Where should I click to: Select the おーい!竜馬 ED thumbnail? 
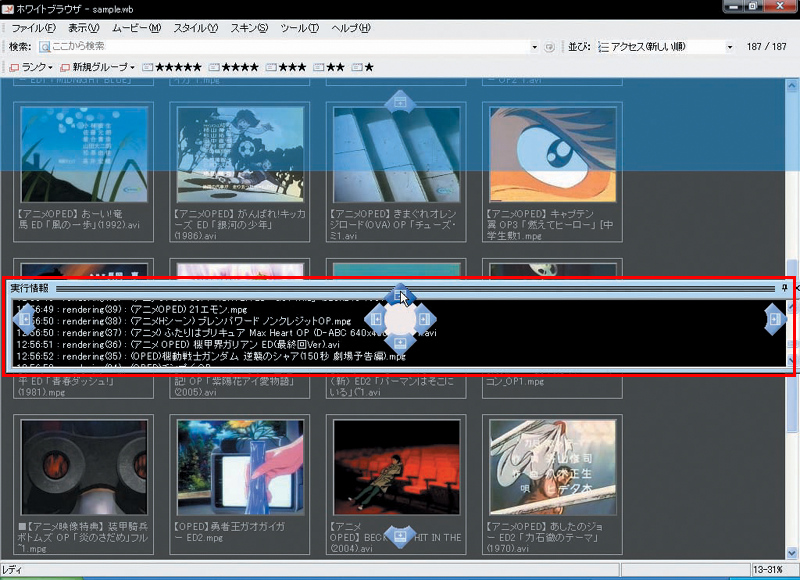[84, 154]
